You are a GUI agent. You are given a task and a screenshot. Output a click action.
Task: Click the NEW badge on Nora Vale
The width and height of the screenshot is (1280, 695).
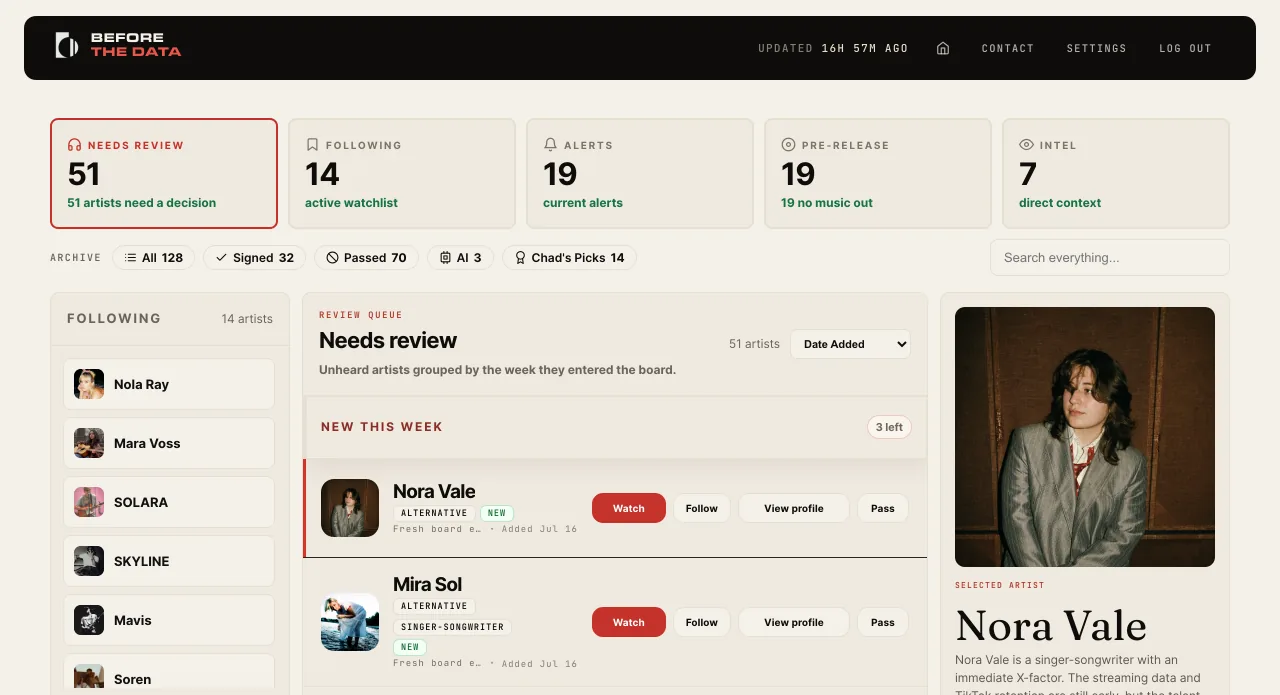497,513
